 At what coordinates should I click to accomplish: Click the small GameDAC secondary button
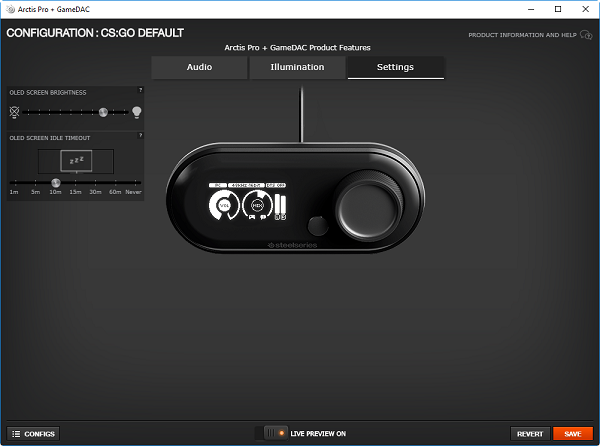coord(318,226)
